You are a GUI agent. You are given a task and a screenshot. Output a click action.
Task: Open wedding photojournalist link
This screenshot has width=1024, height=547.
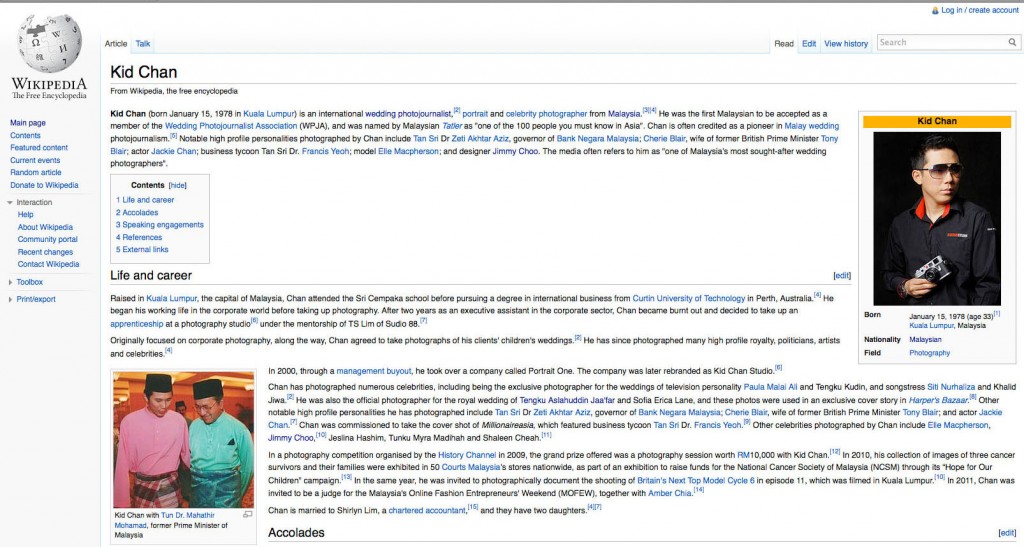[408, 114]
